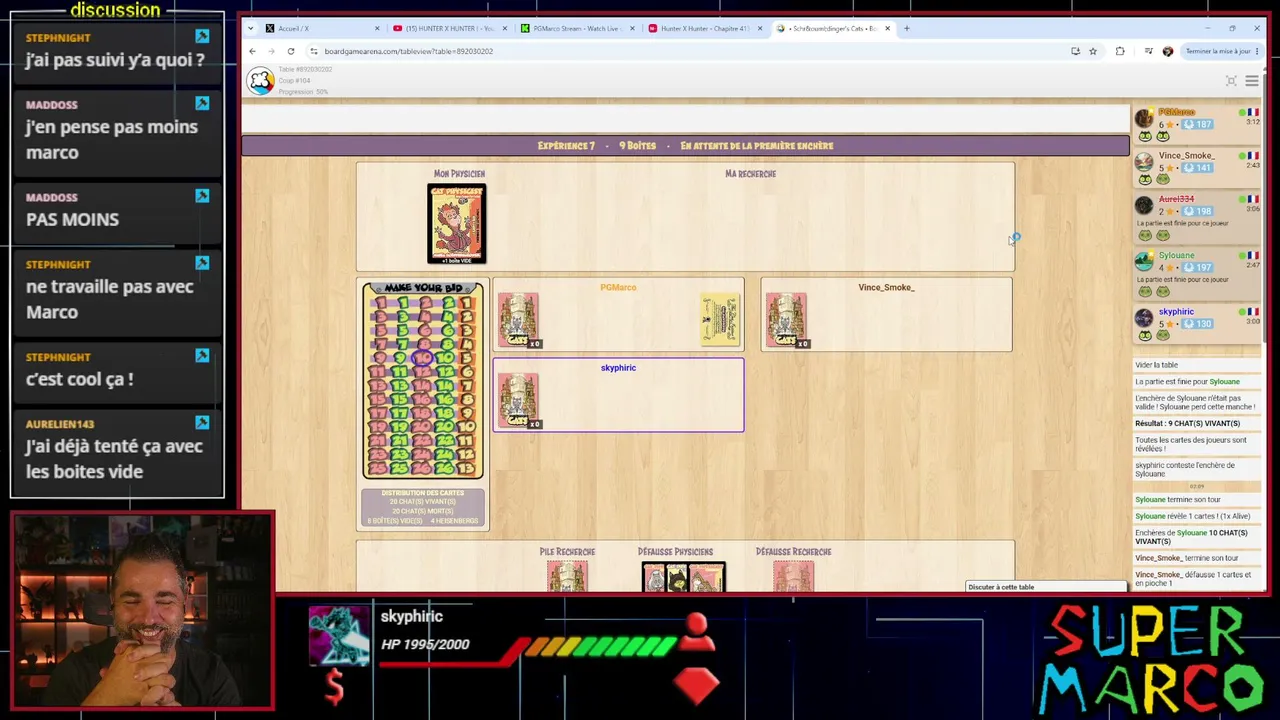Click the Discuter à cette table chat field
Viewport: 1280px width, 720px height.
[1046, 587]
